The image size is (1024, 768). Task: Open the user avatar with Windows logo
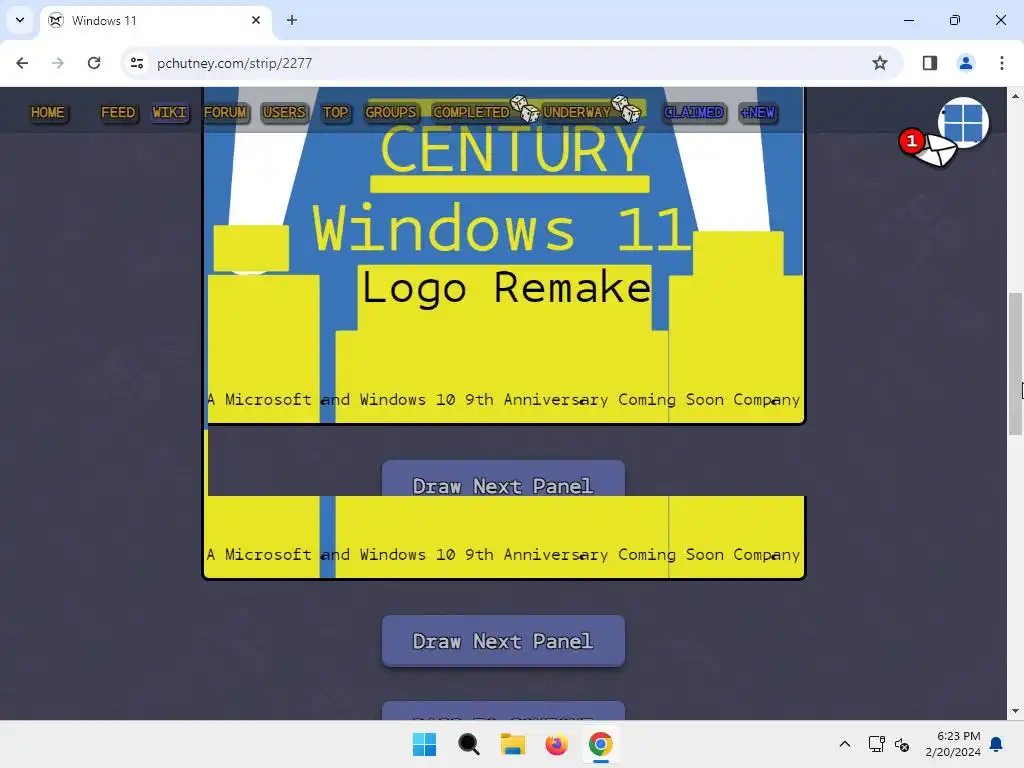[963, 122]
